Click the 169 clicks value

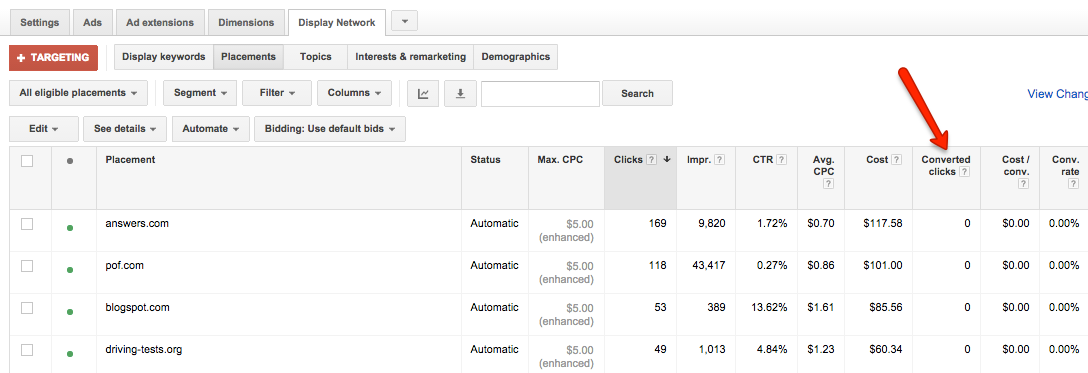tap(658, 223)
